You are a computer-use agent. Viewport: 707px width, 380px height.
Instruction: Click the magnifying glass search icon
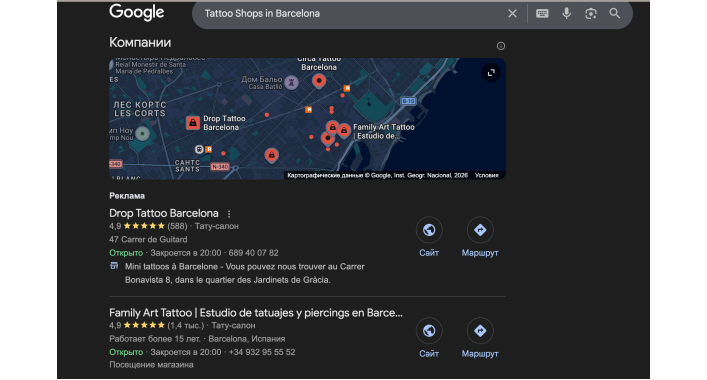[615, 14]
